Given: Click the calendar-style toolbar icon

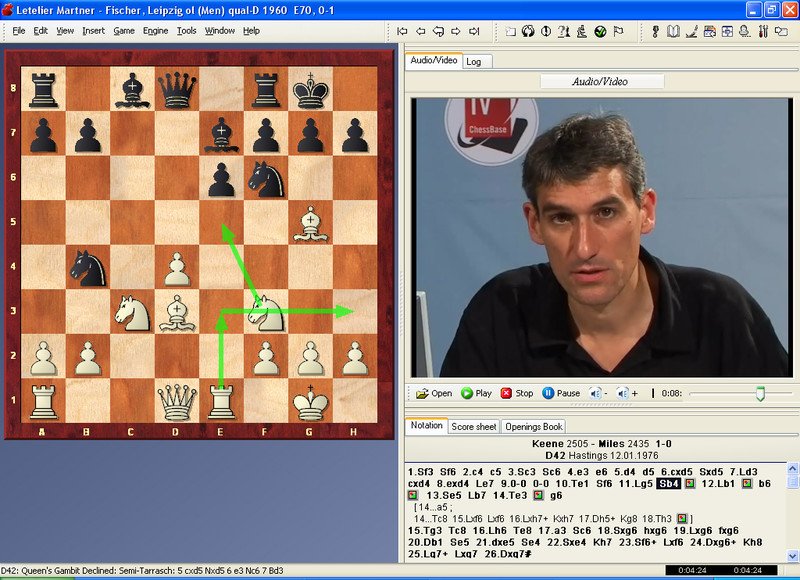Looking at the screenshot, I should click(709, 32).
